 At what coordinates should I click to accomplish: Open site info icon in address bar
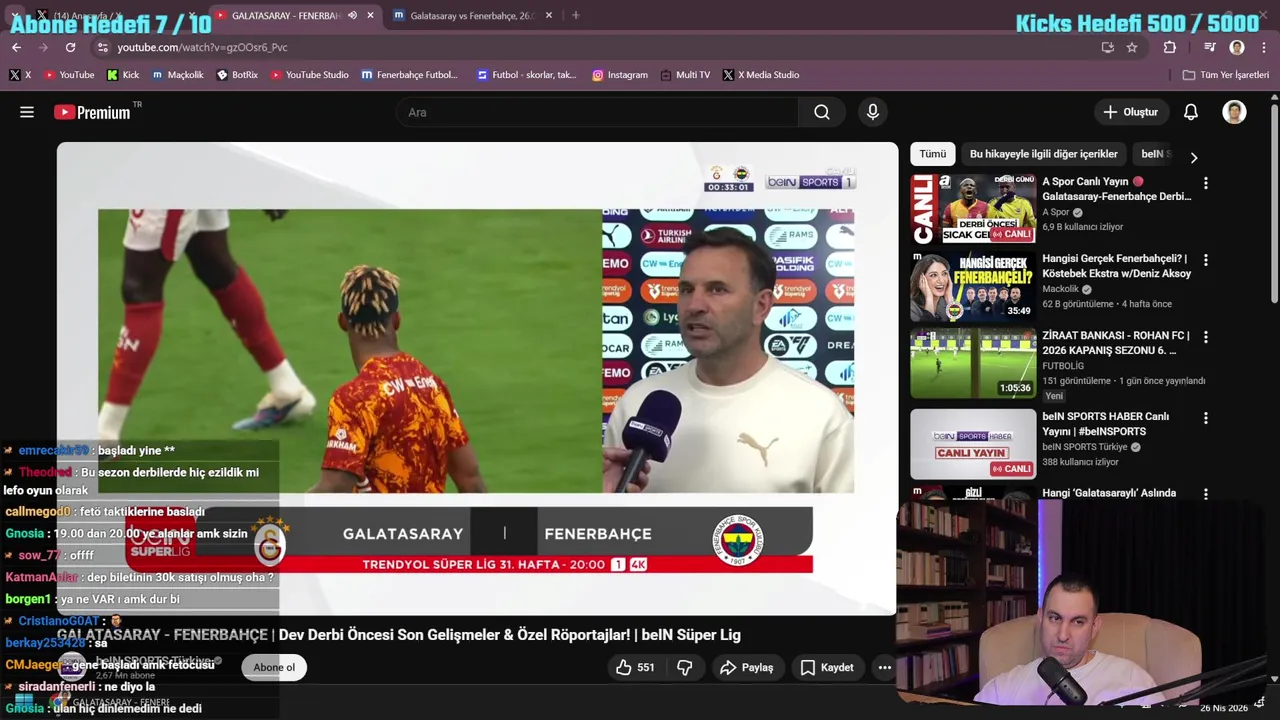click(x=103, y=47)
